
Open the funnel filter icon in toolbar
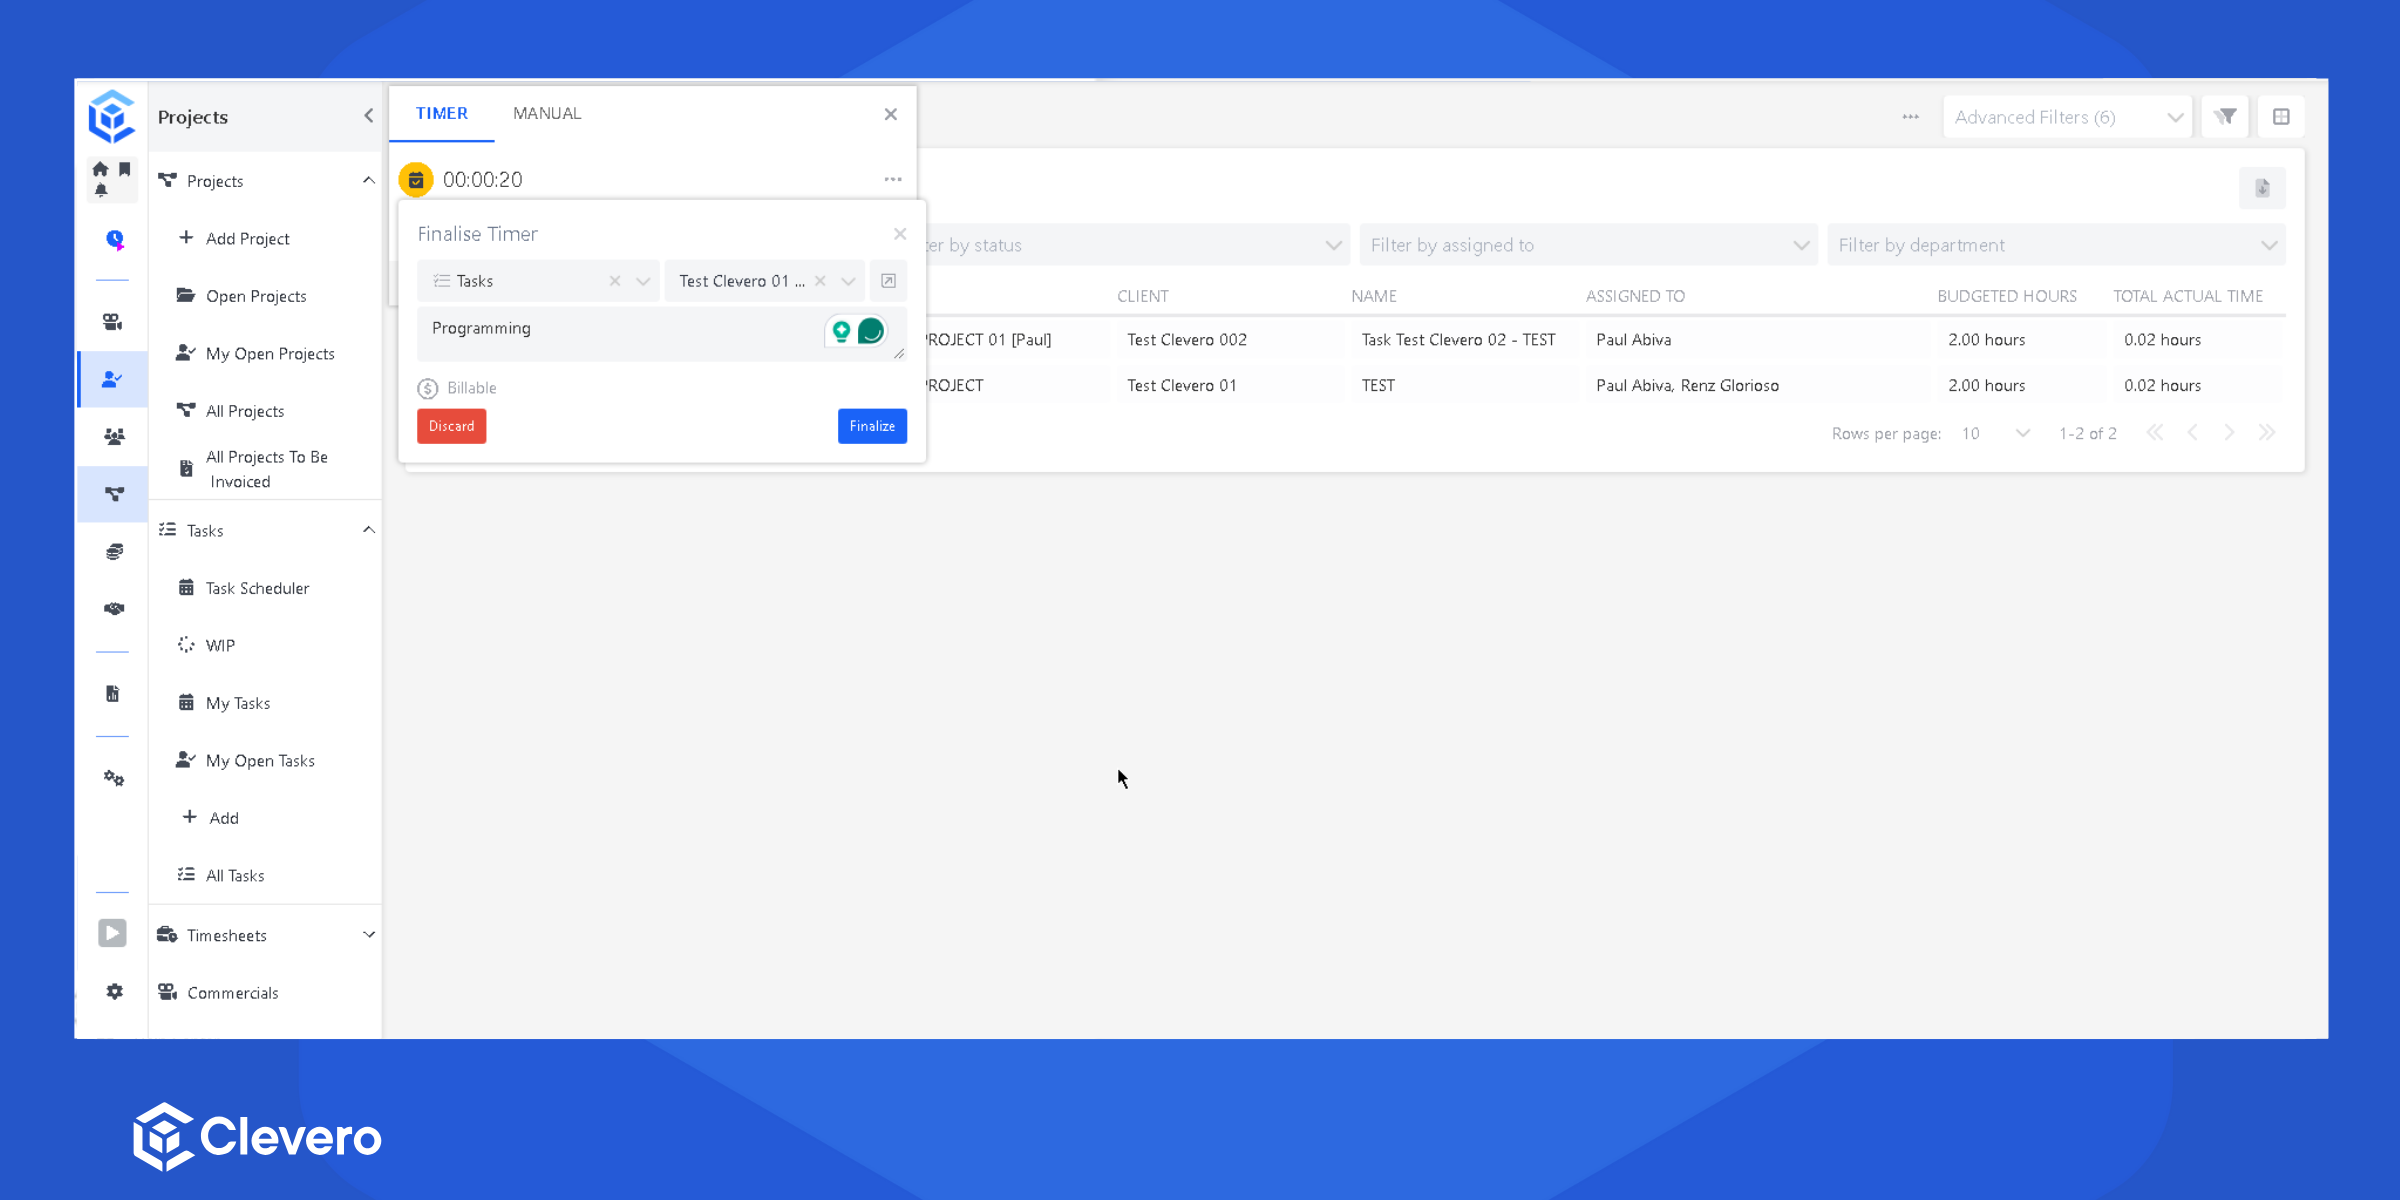[x=2225, y=117]
